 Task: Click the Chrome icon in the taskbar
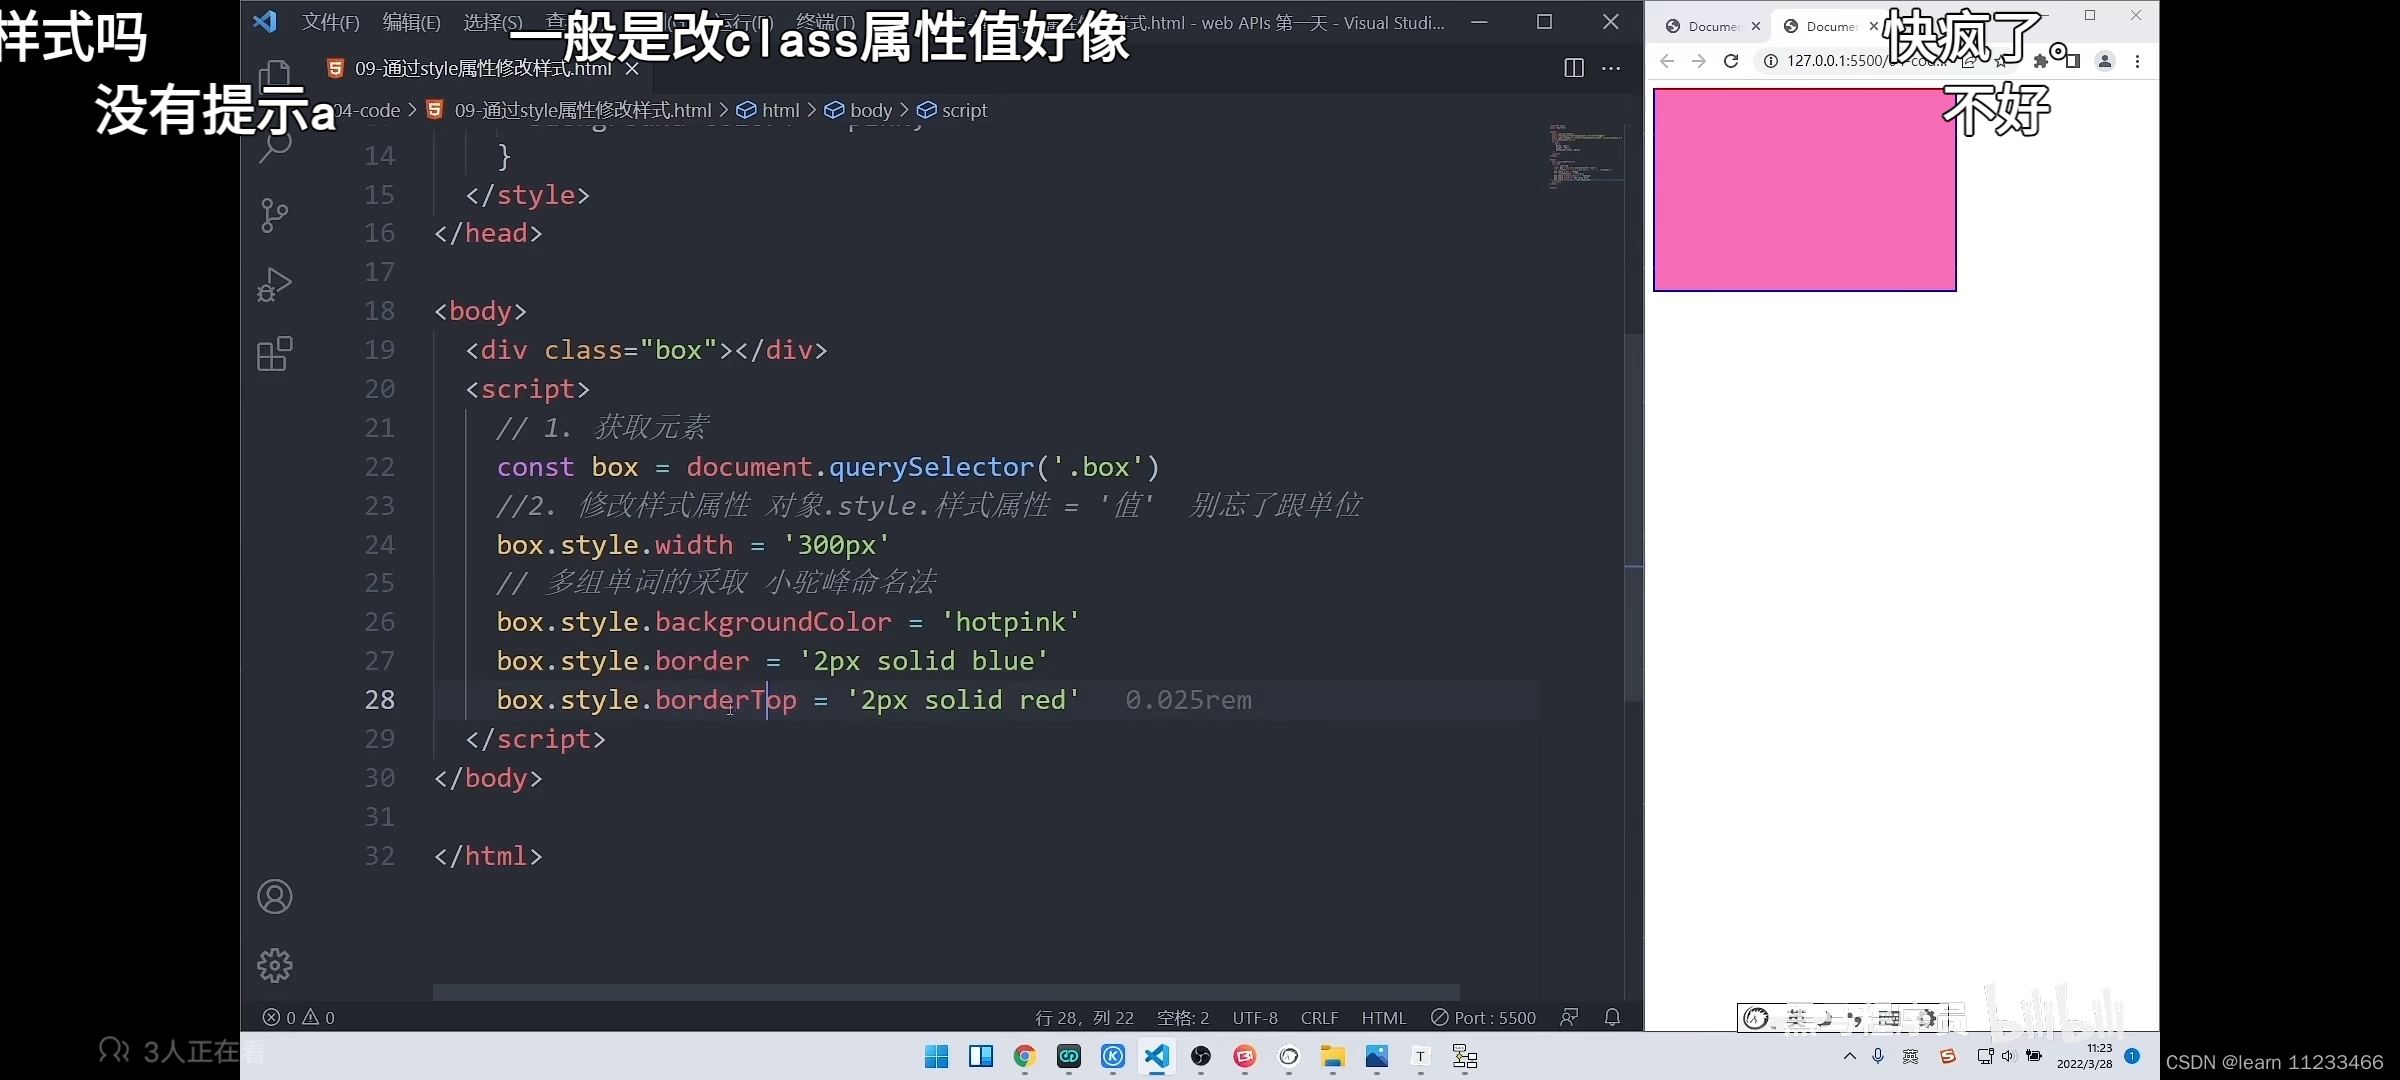coord(1024,1057)
